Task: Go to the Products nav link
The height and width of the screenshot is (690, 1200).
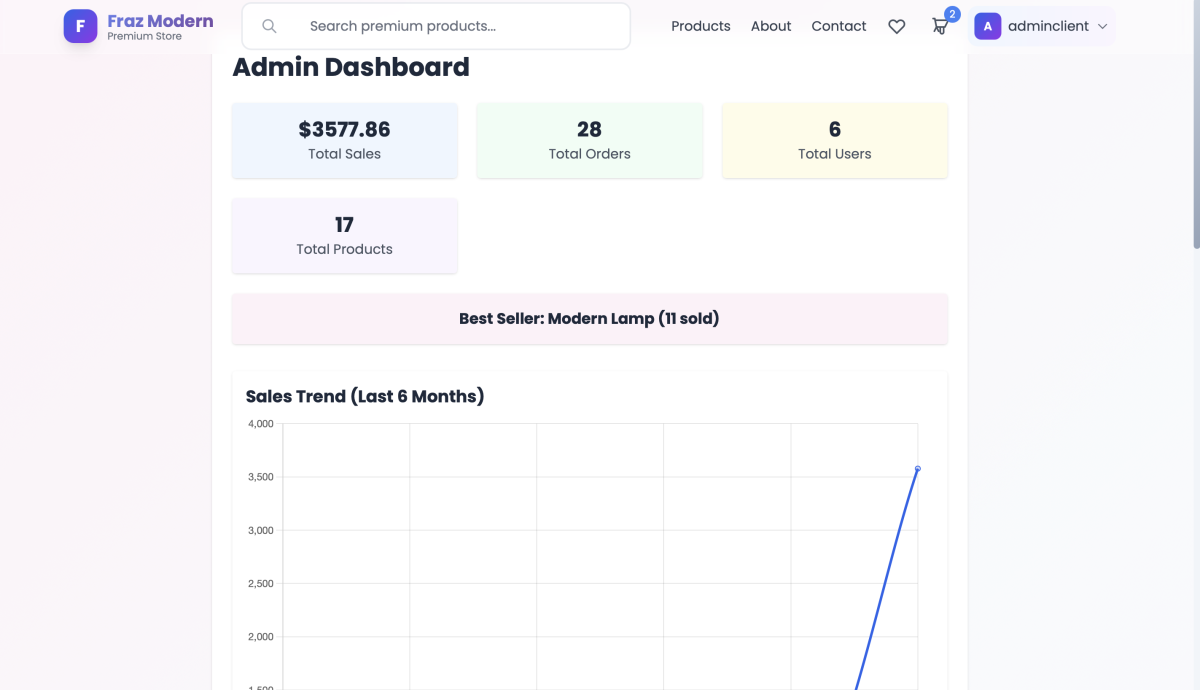Action: (700, 27)
